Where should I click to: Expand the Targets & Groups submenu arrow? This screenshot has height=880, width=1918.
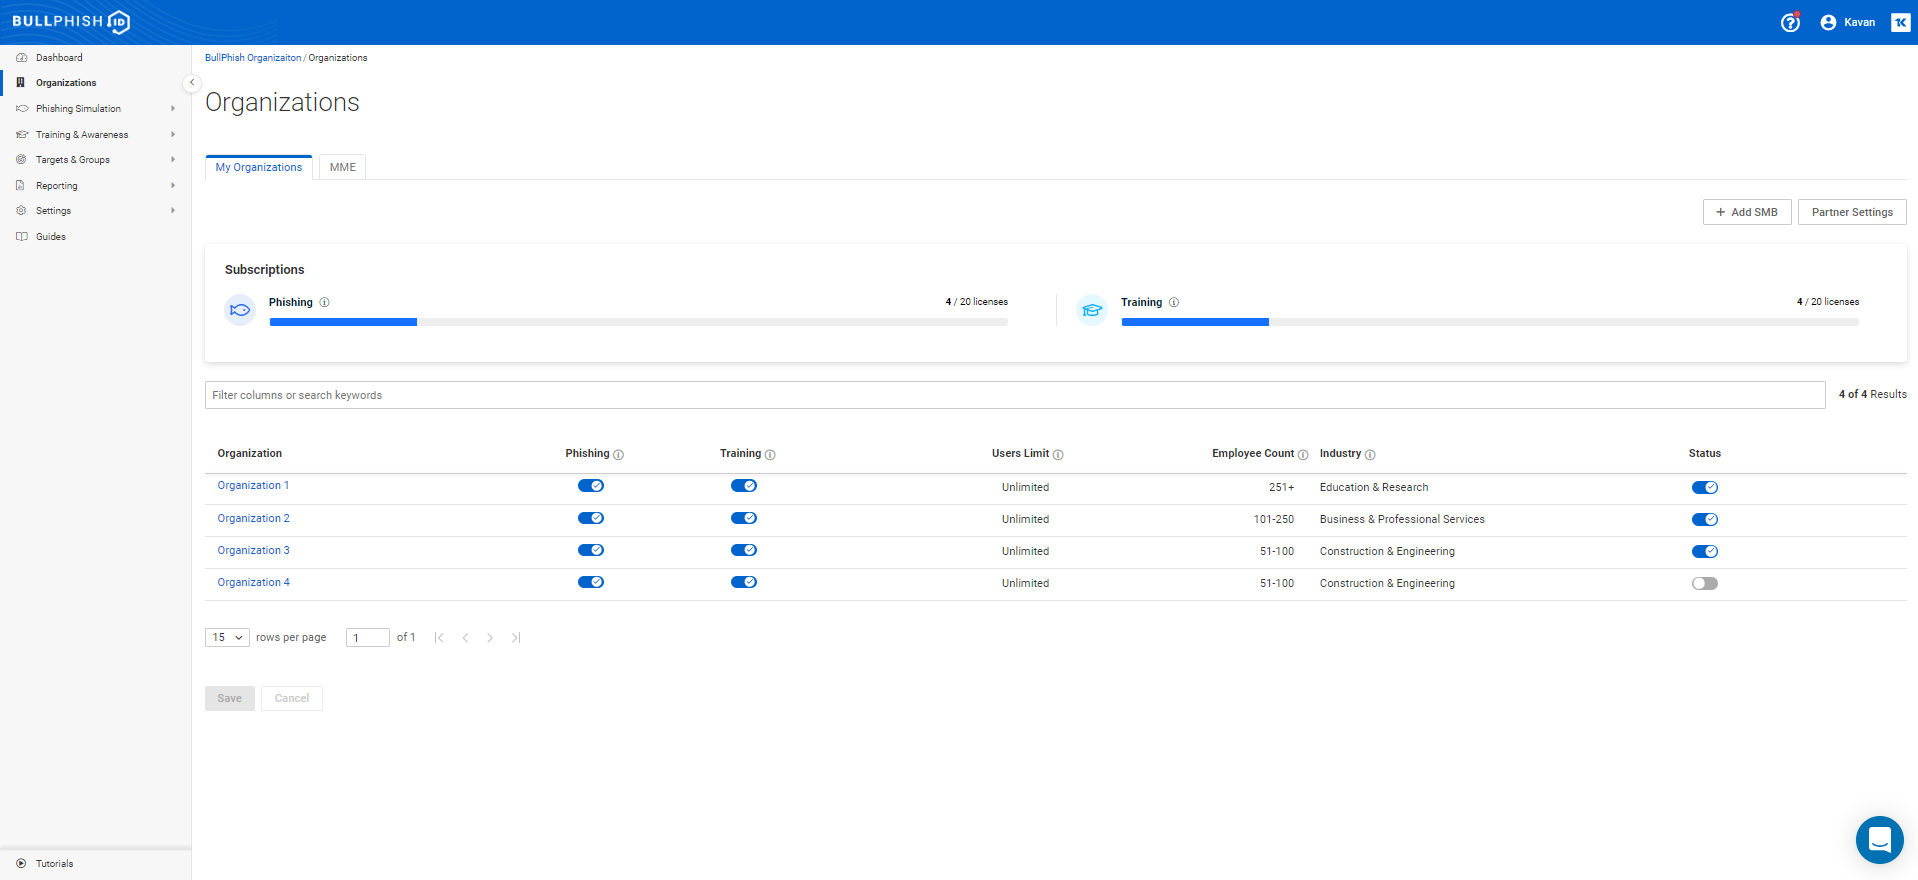pos(173,160)
